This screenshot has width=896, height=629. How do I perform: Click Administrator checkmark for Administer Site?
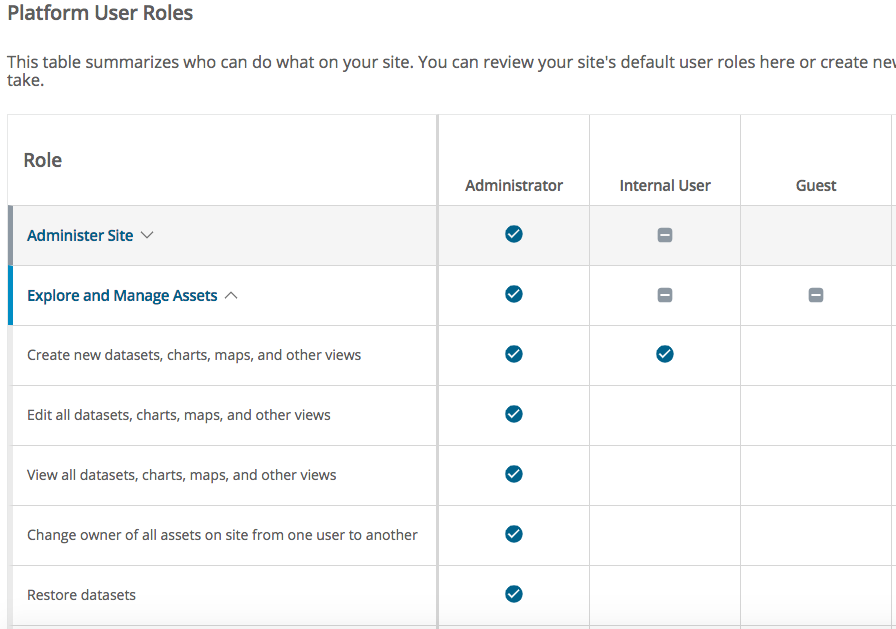click(514, 234)
